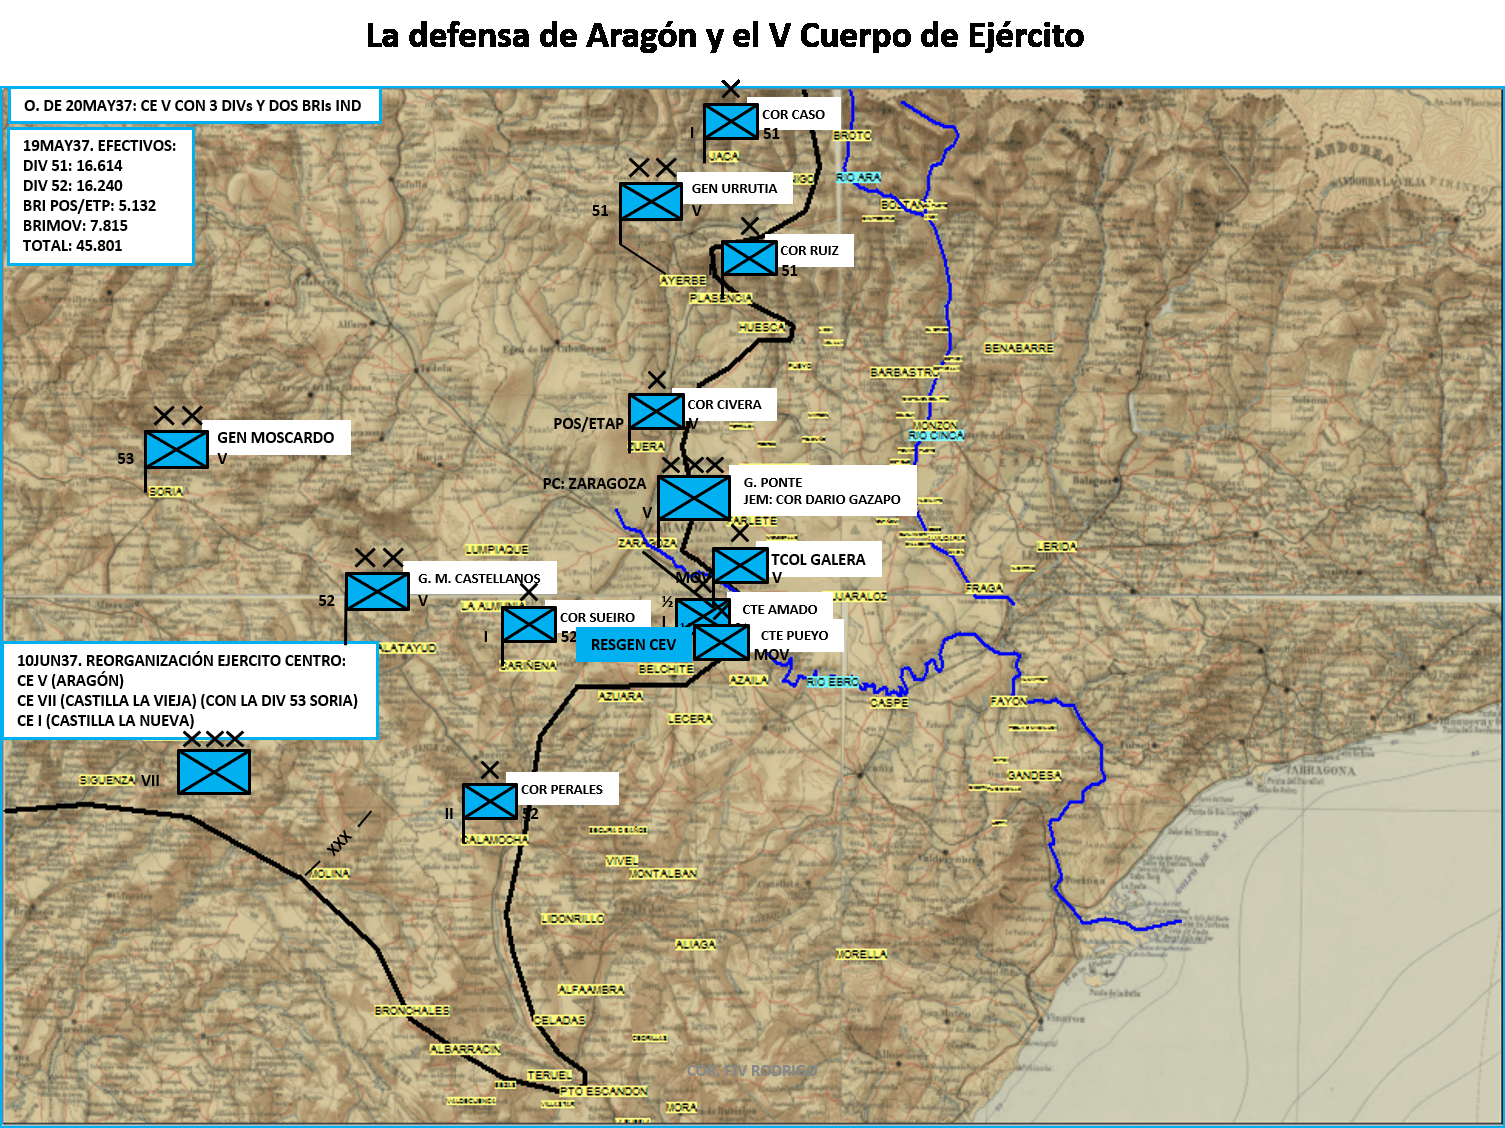Click the map title 'La defensa de Aragón'
The width and height of the screenshot is (1505, 1128).
coord(725,35)
